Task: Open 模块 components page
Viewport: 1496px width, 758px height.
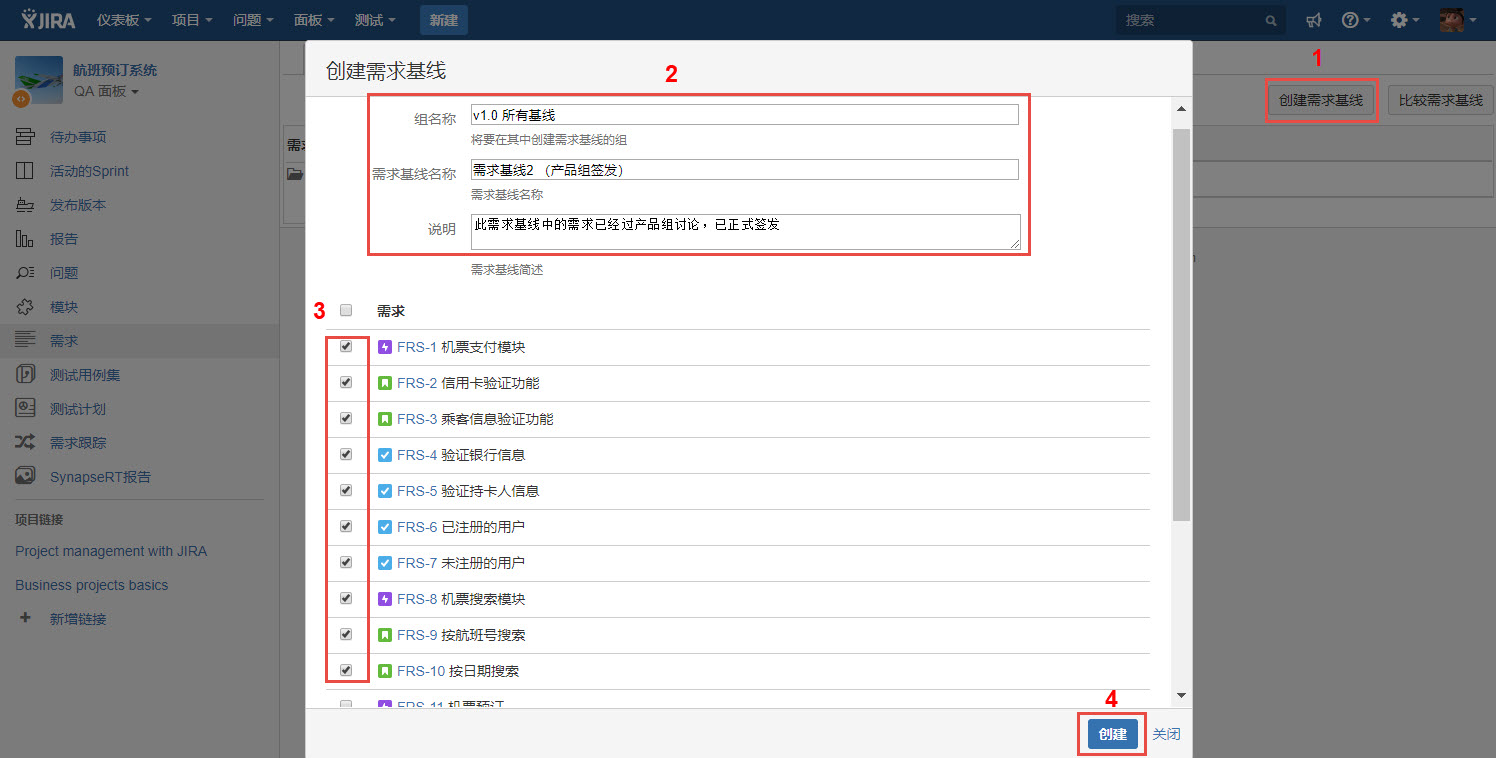Action: [64, 307]
